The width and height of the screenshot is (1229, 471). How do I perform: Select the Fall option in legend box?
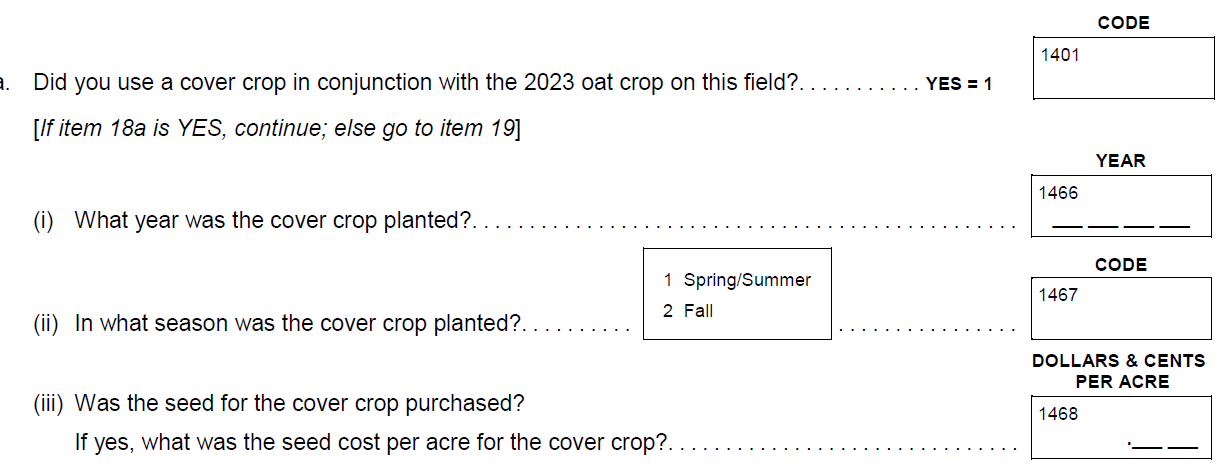688,311
